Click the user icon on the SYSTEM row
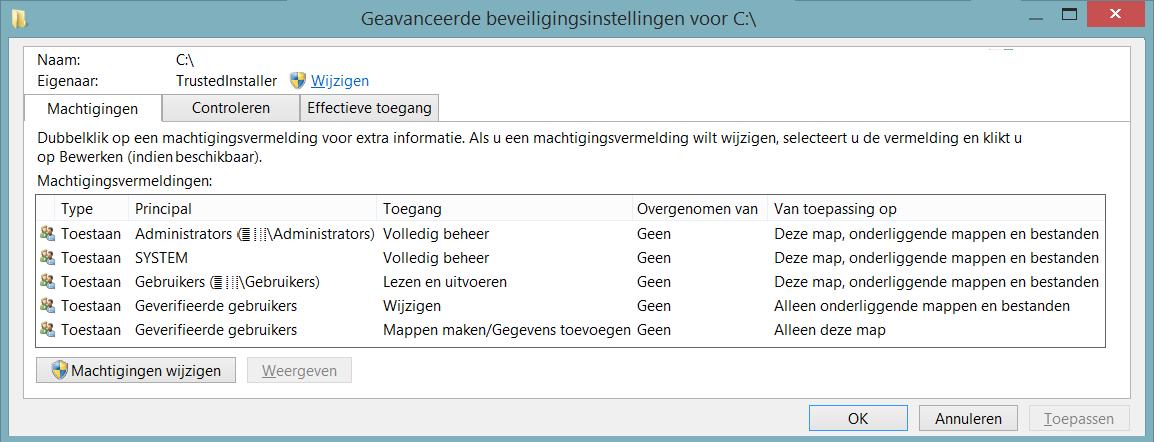 [x=47, y=258]
